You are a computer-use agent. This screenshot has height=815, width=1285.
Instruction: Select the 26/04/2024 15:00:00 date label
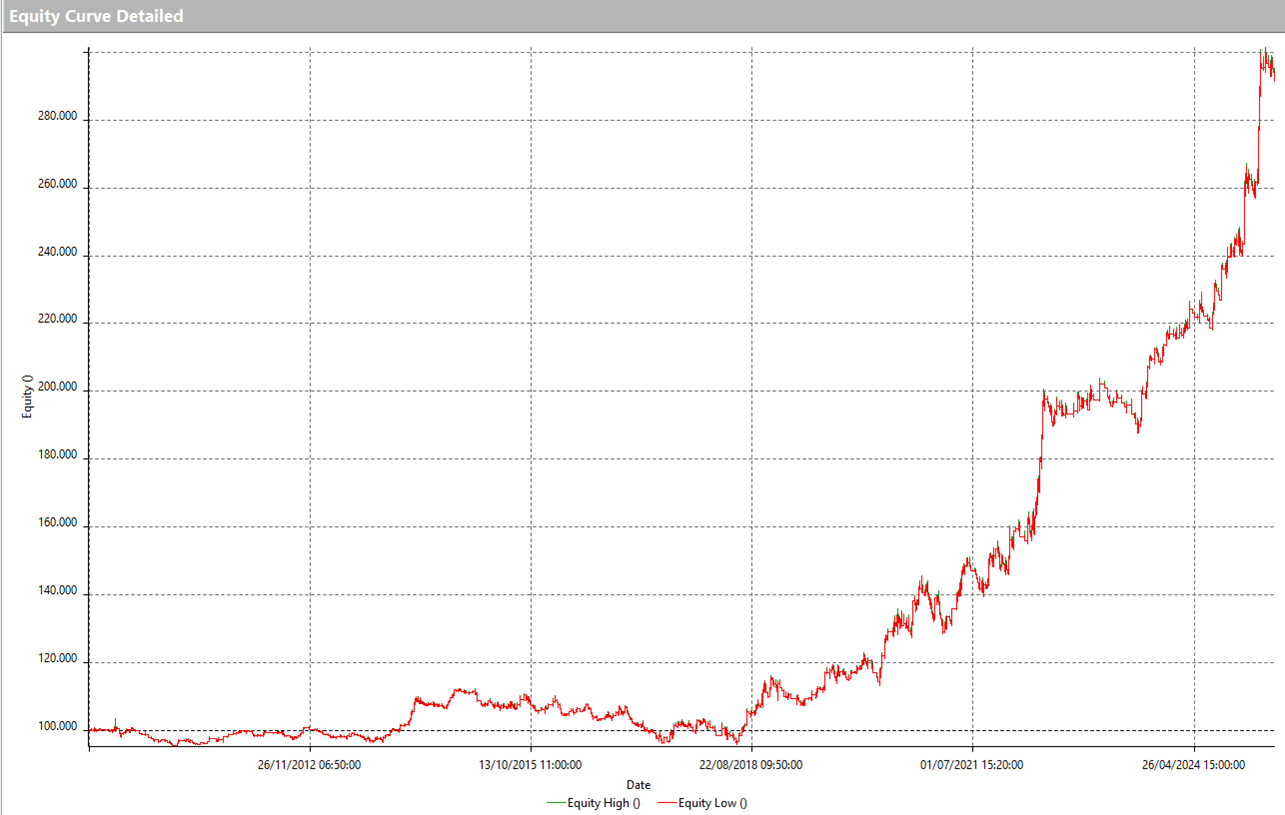(x=1194, y=766)
